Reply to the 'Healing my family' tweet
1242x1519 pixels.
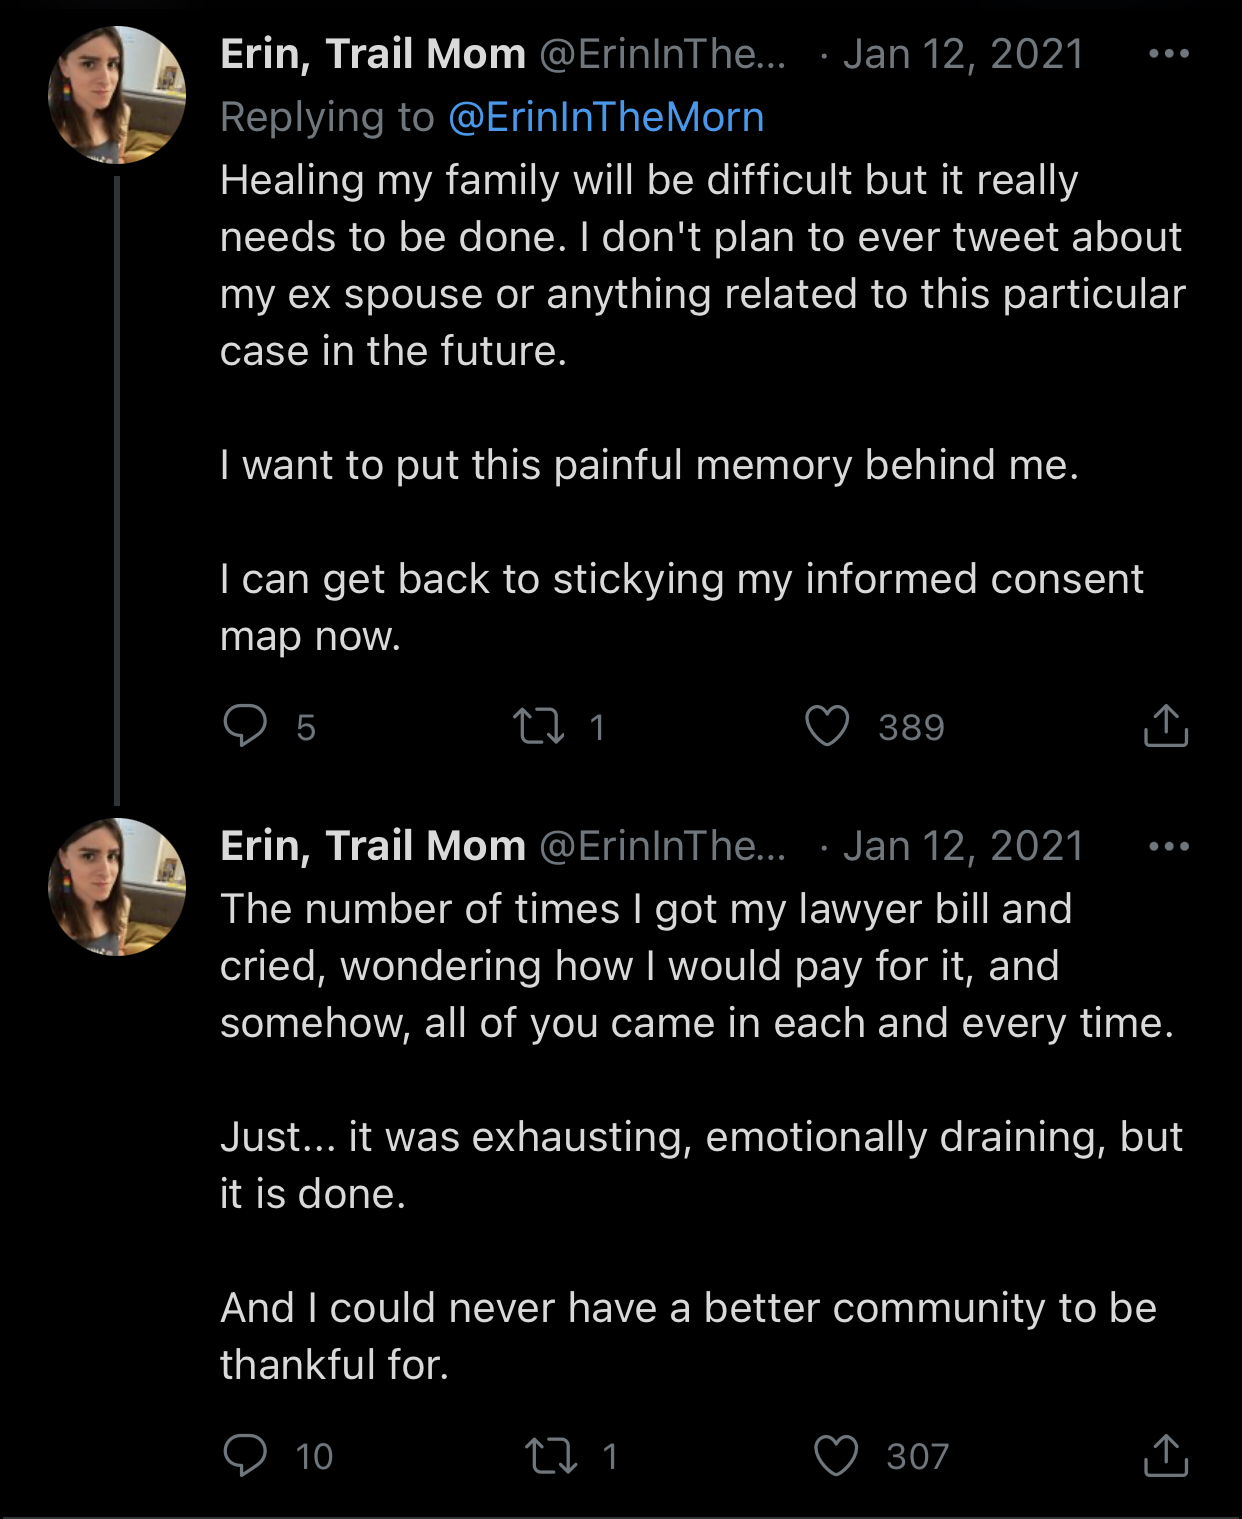tap(245, 726)
